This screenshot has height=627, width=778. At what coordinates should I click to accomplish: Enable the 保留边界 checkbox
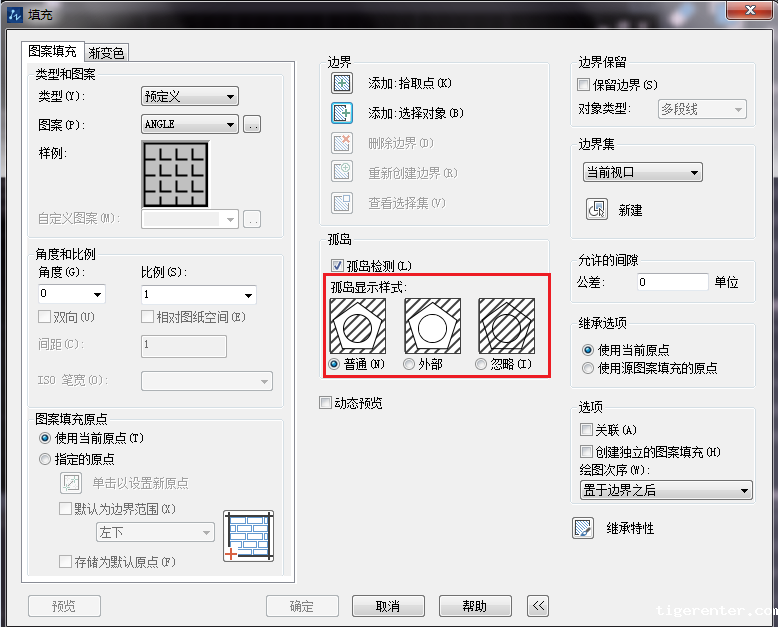(585, 85)
